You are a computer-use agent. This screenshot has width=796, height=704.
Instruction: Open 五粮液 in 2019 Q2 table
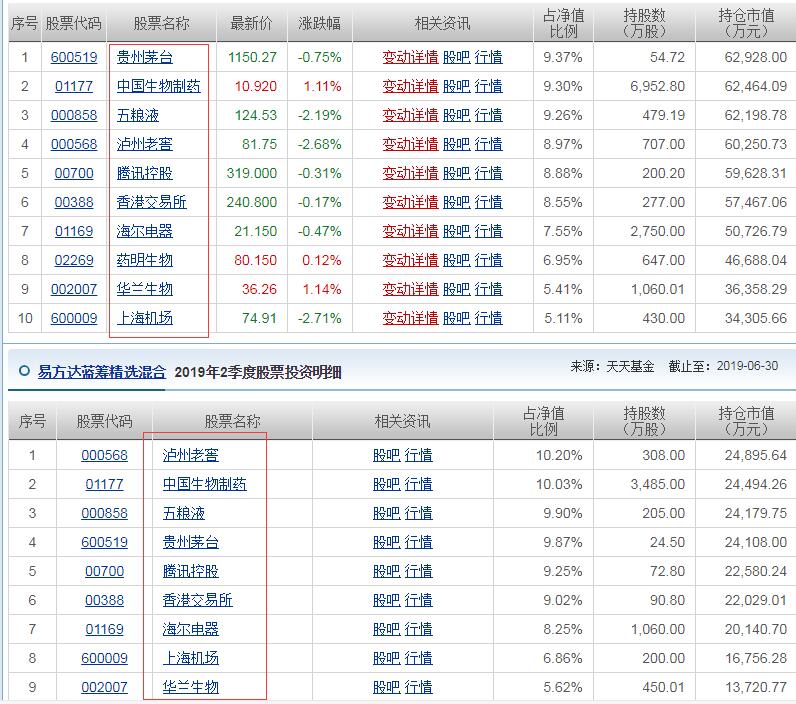[x=184, y=513]
